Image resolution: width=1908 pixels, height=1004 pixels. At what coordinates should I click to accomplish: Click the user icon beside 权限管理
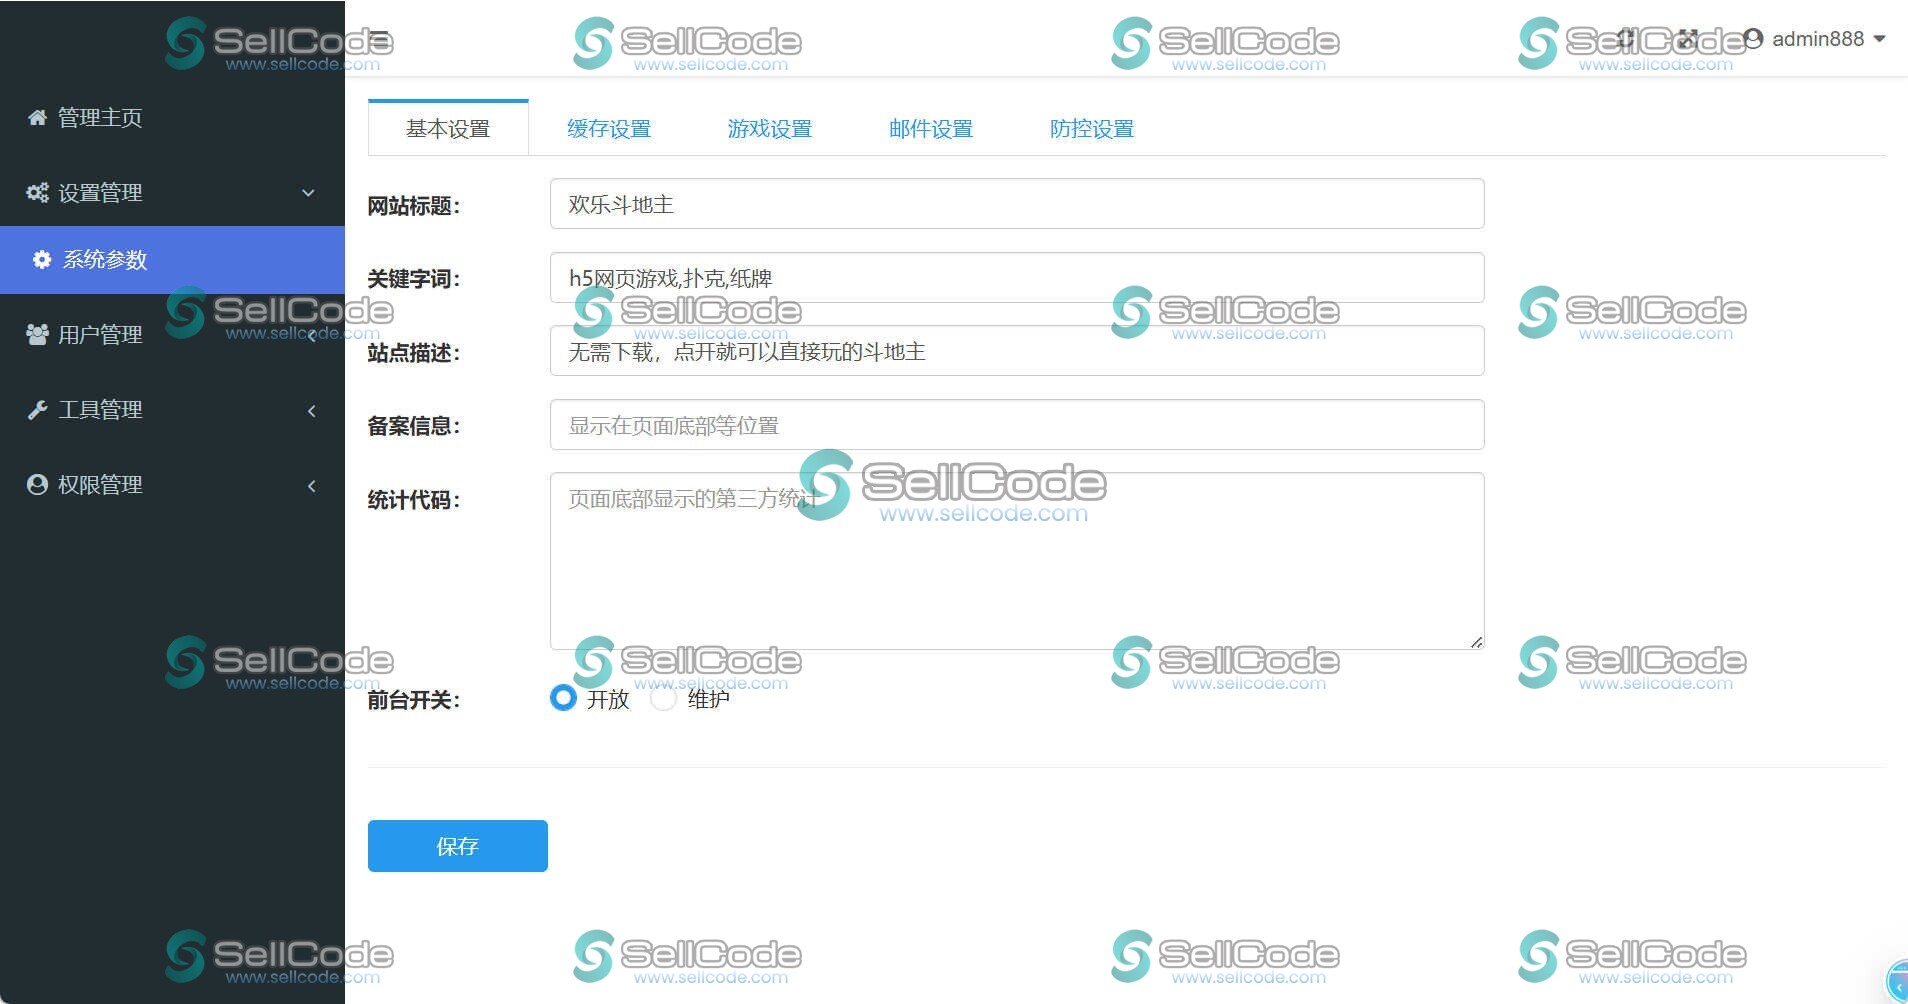click(36, 484)
